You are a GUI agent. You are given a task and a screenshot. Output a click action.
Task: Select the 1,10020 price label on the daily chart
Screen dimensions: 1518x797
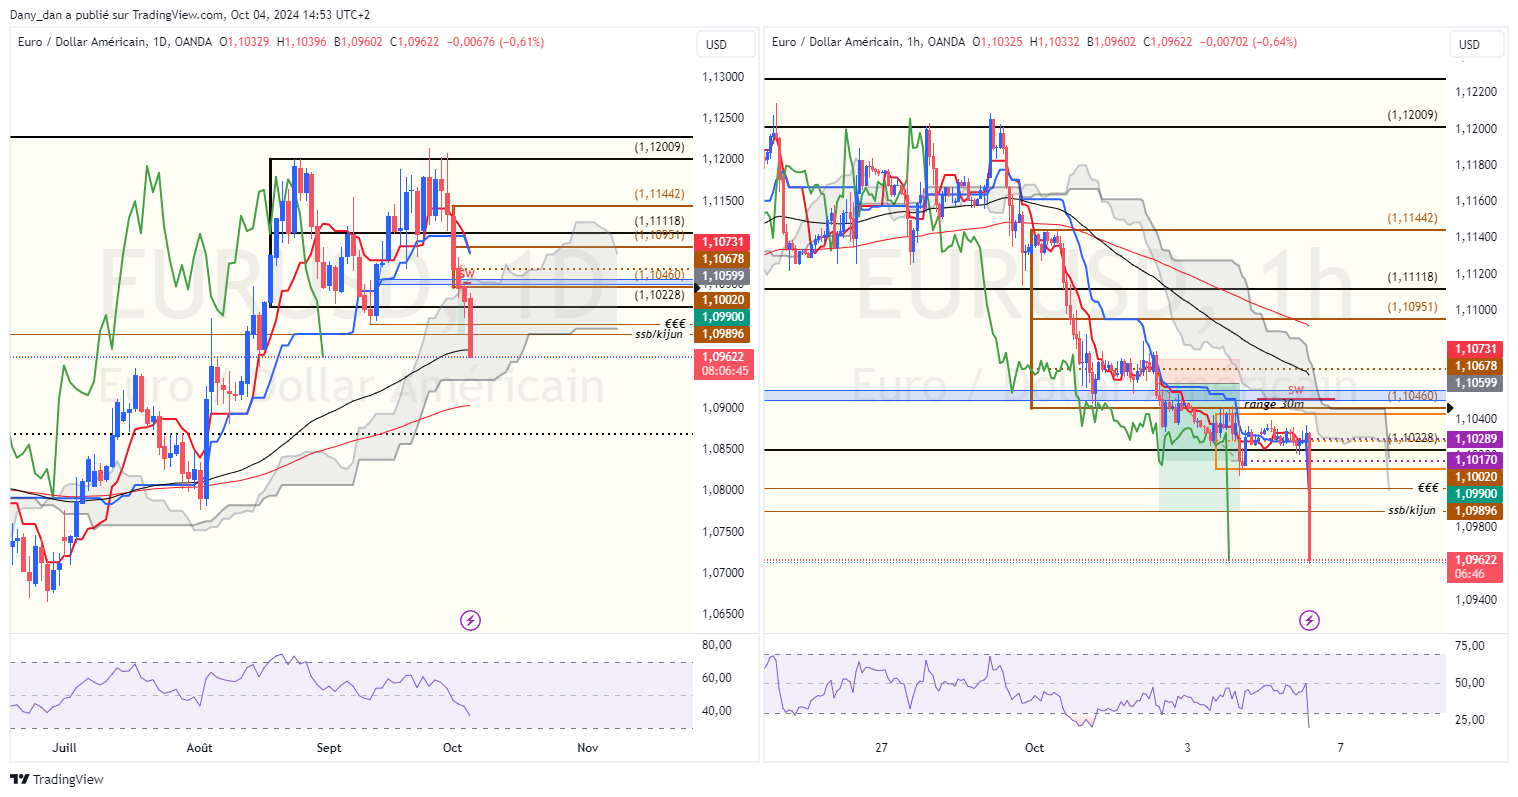tap(723, 300)
